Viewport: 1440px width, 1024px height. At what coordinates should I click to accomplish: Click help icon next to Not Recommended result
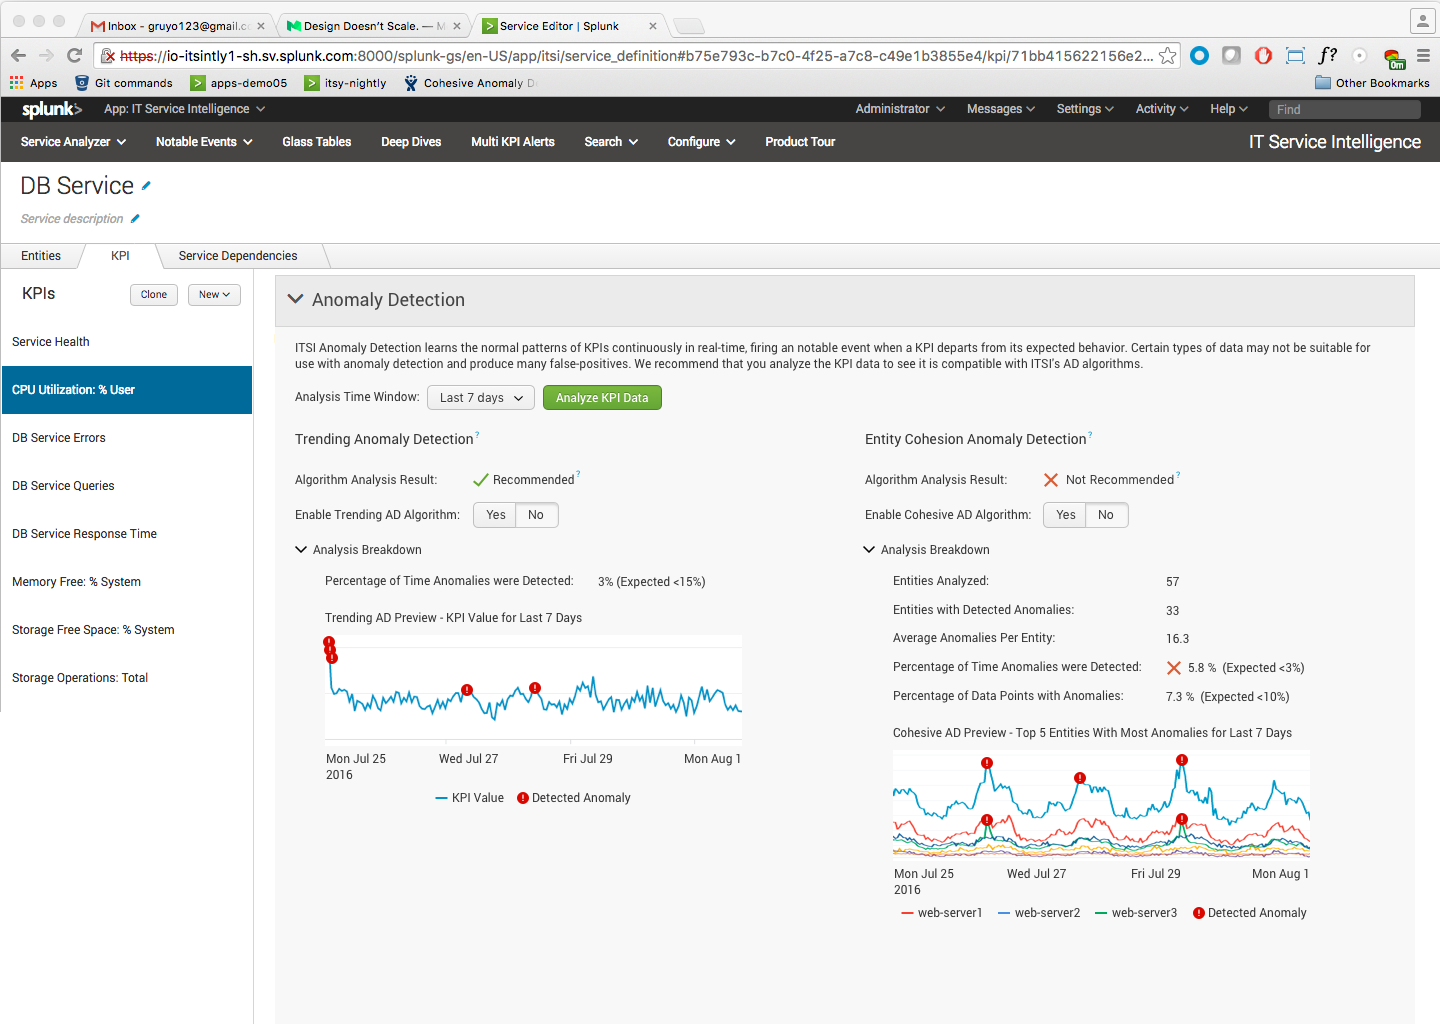1178,474
